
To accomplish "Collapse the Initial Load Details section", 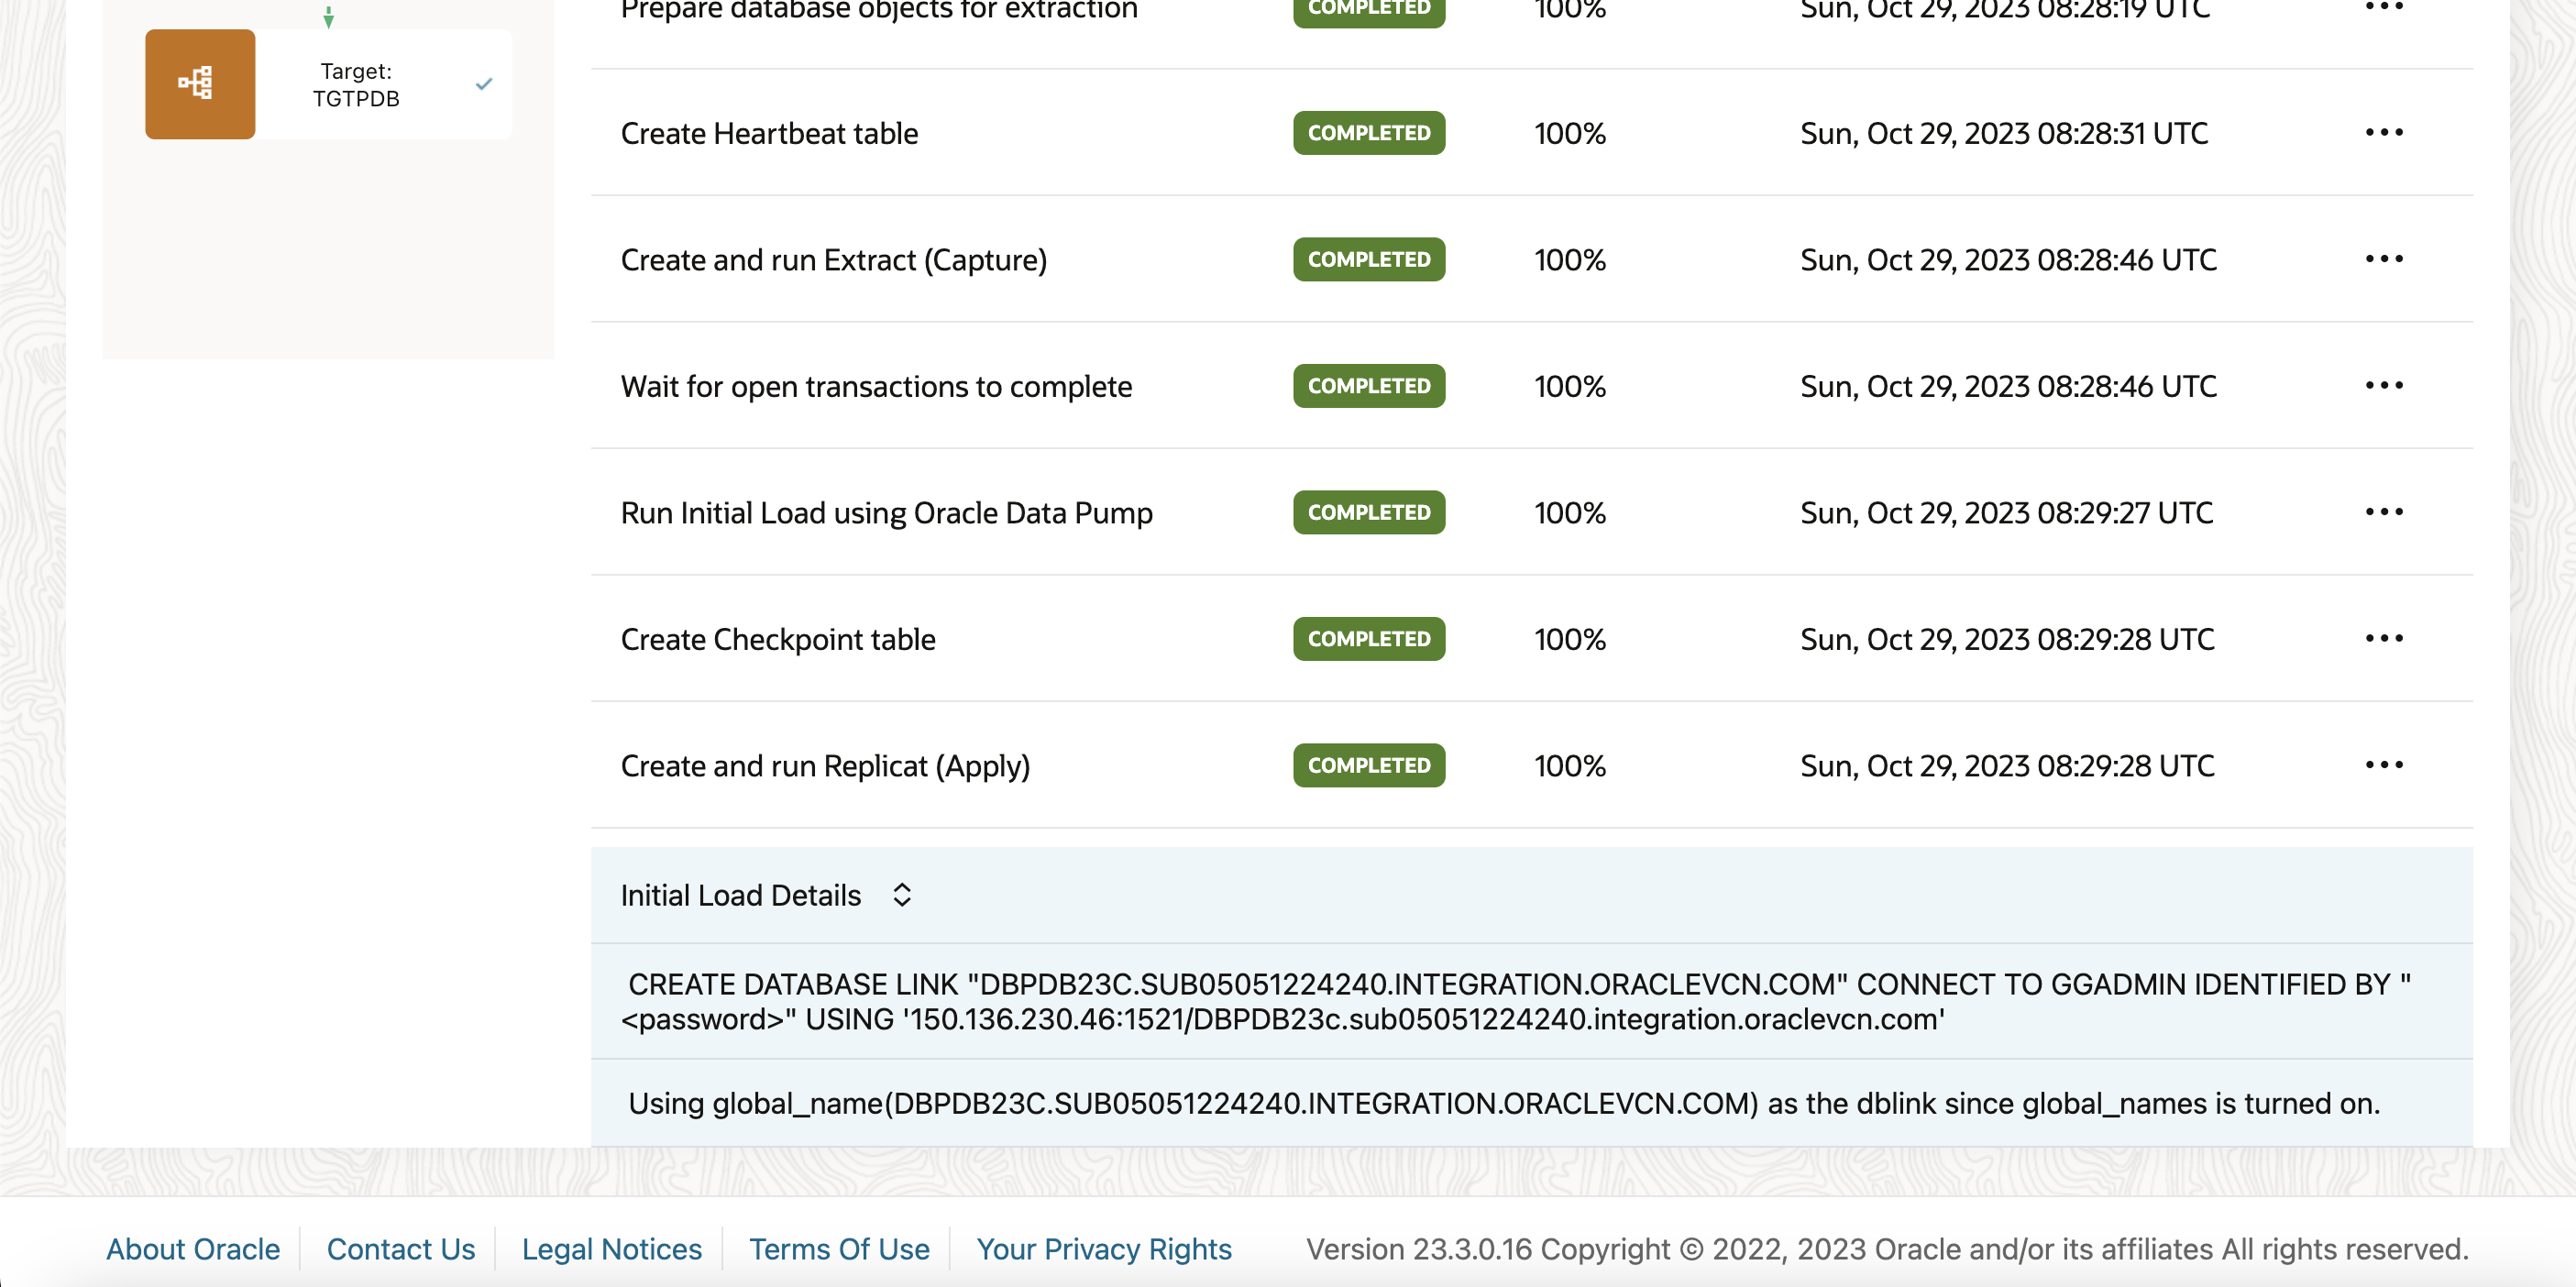I will pos(901,895).
